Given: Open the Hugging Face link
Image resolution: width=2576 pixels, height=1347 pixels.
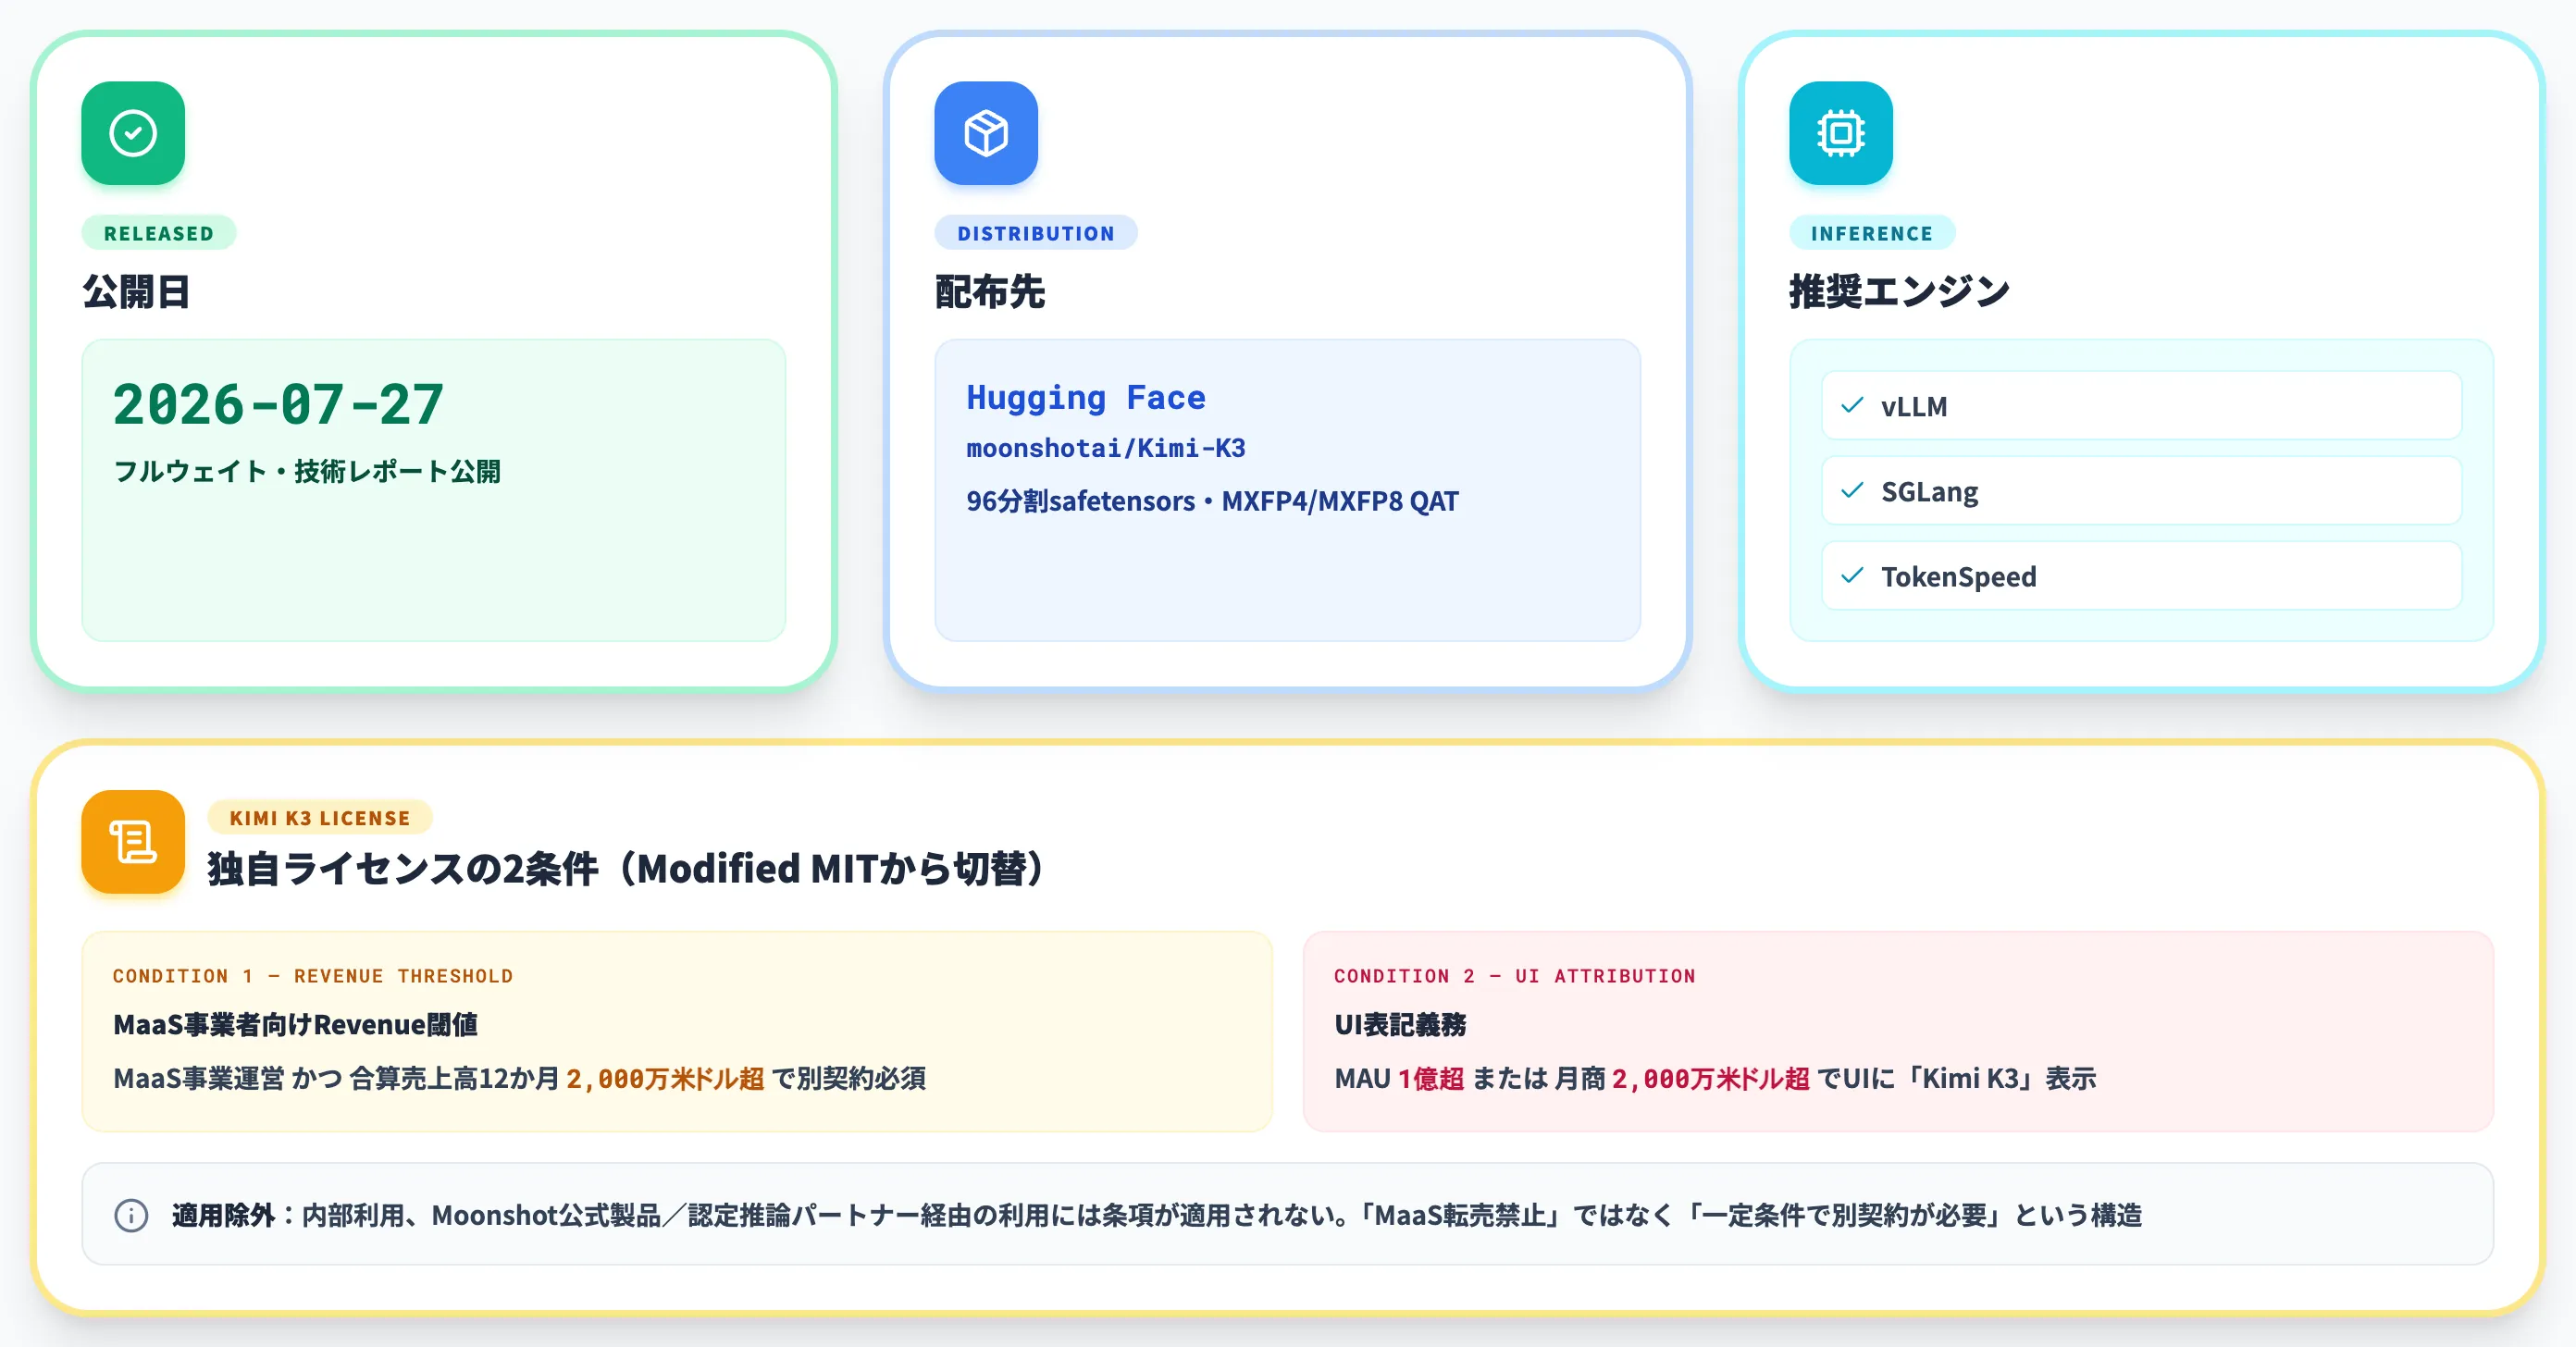Looking at the screenshot, I should 1086,397.
